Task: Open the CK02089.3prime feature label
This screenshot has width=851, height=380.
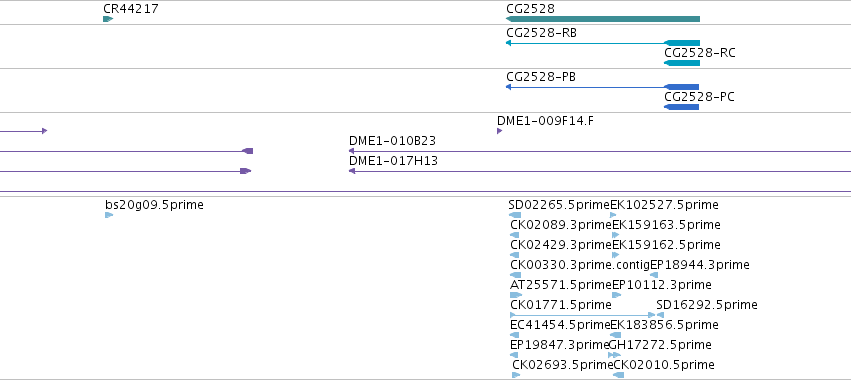Action: pos(561,225)
